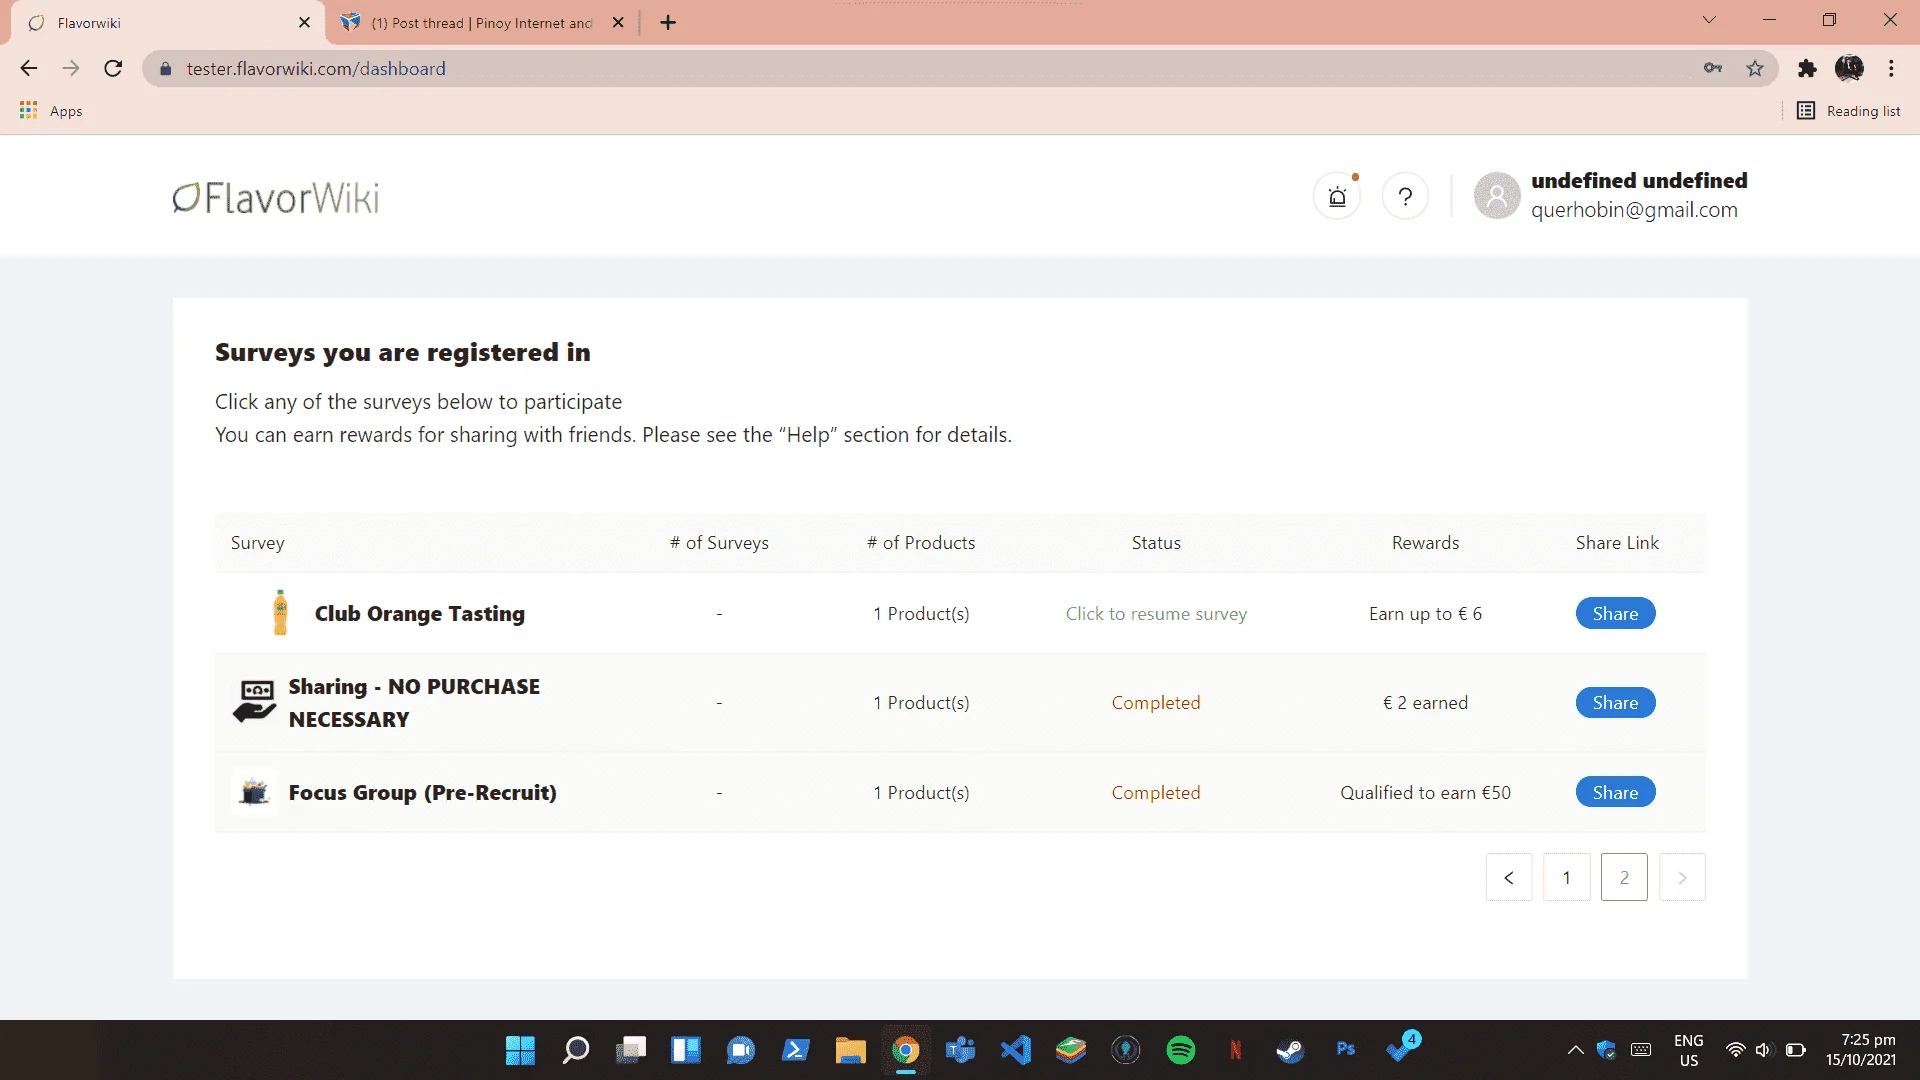The width and height of the screenshot is (1920, 1080).
Task: Open Visual Studio Code from taskbar
Action: [x=1016, y=1050]
